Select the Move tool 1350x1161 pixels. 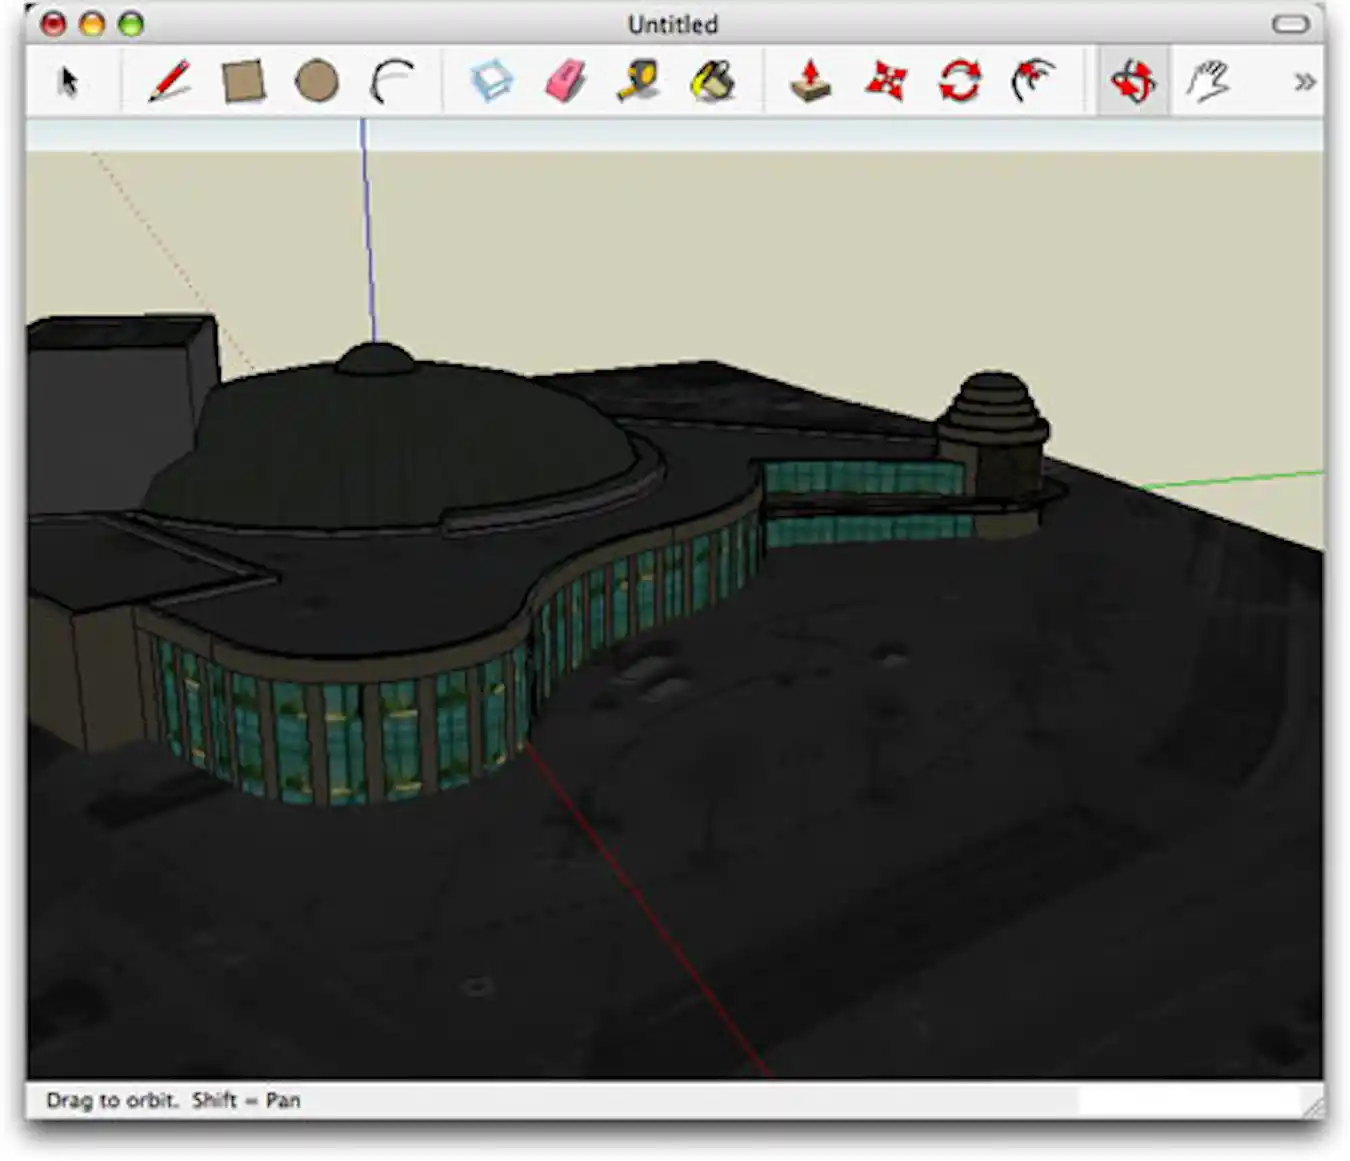tap(884, 82)
